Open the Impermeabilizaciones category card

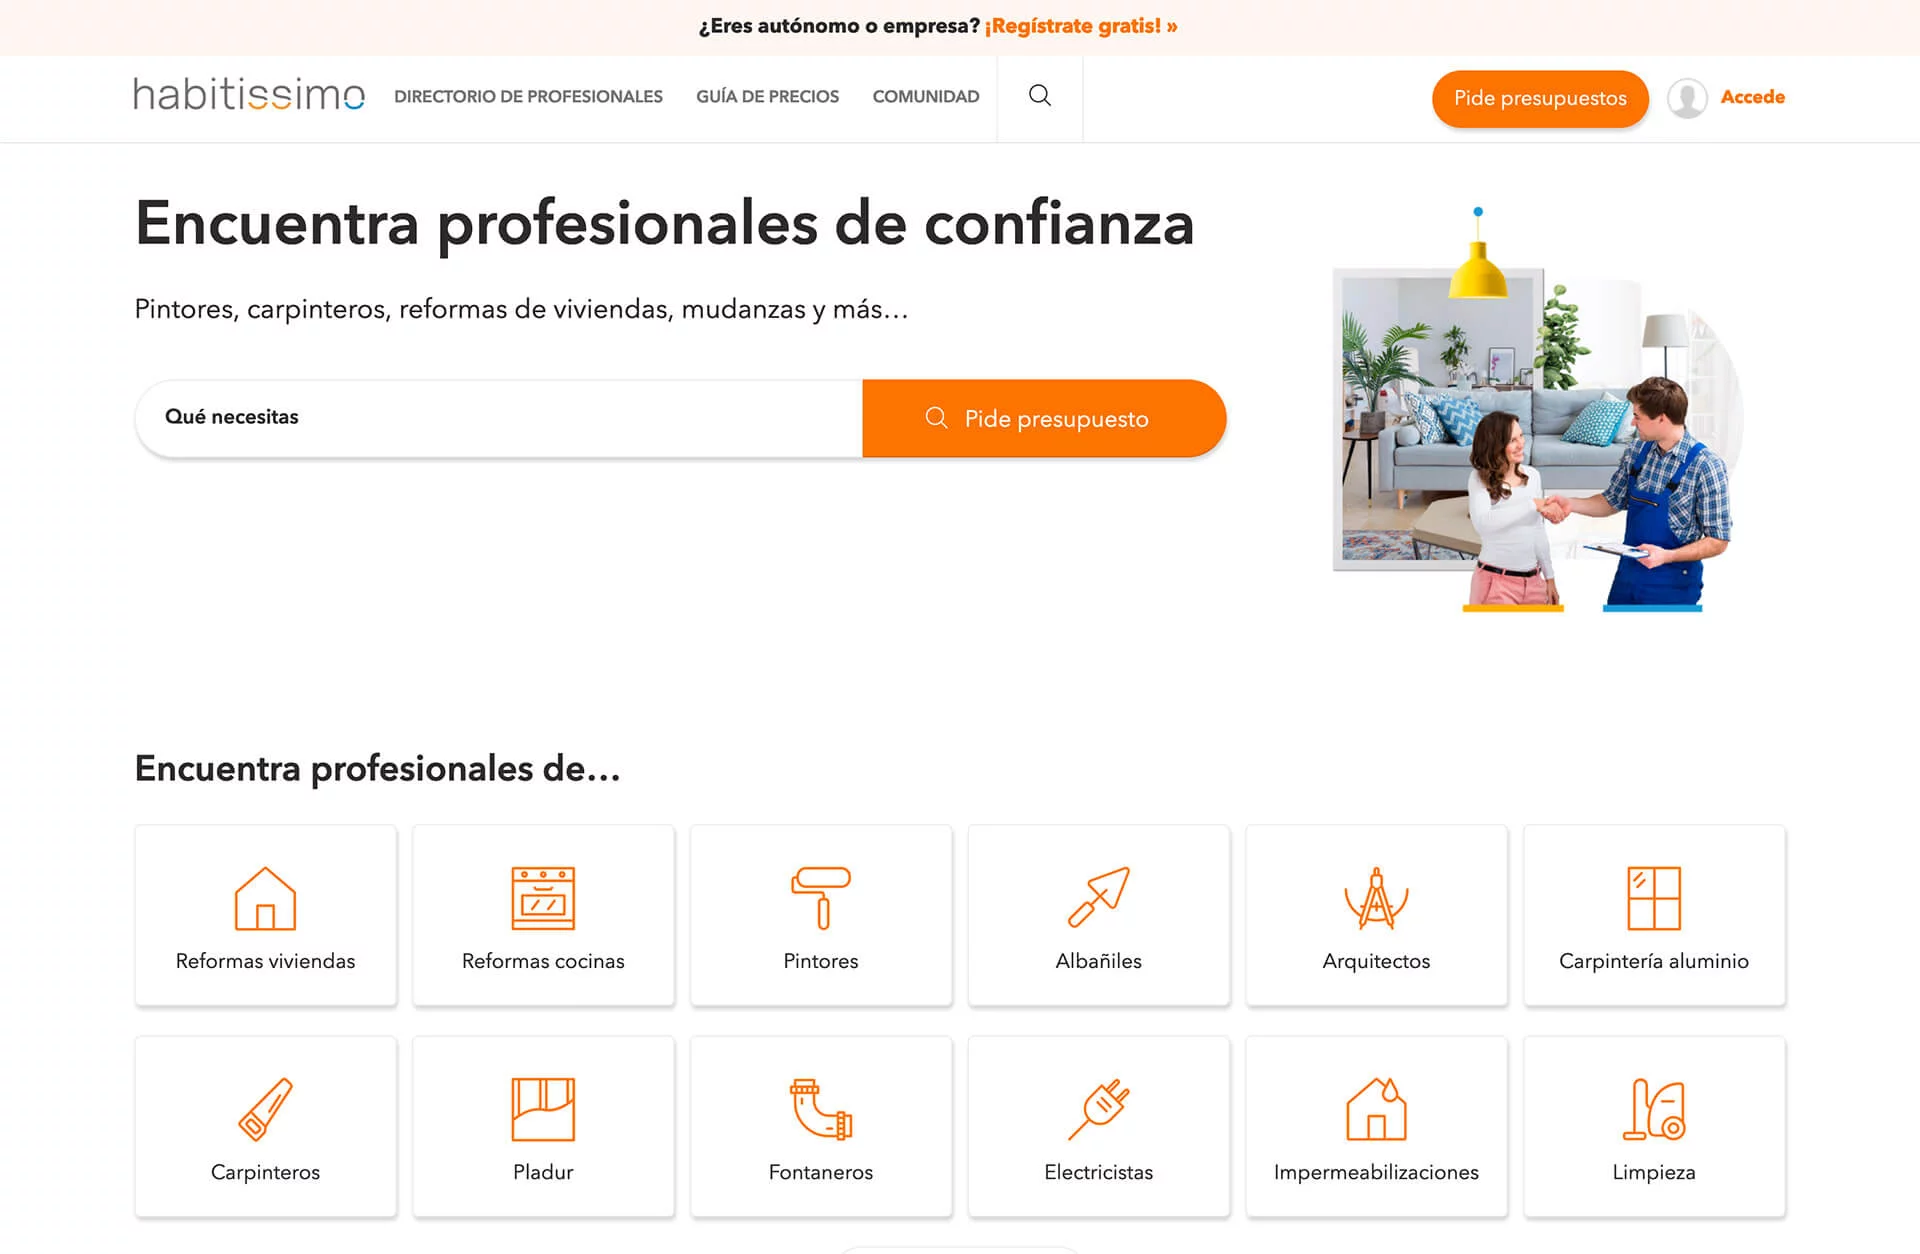coord(1376,1126)
